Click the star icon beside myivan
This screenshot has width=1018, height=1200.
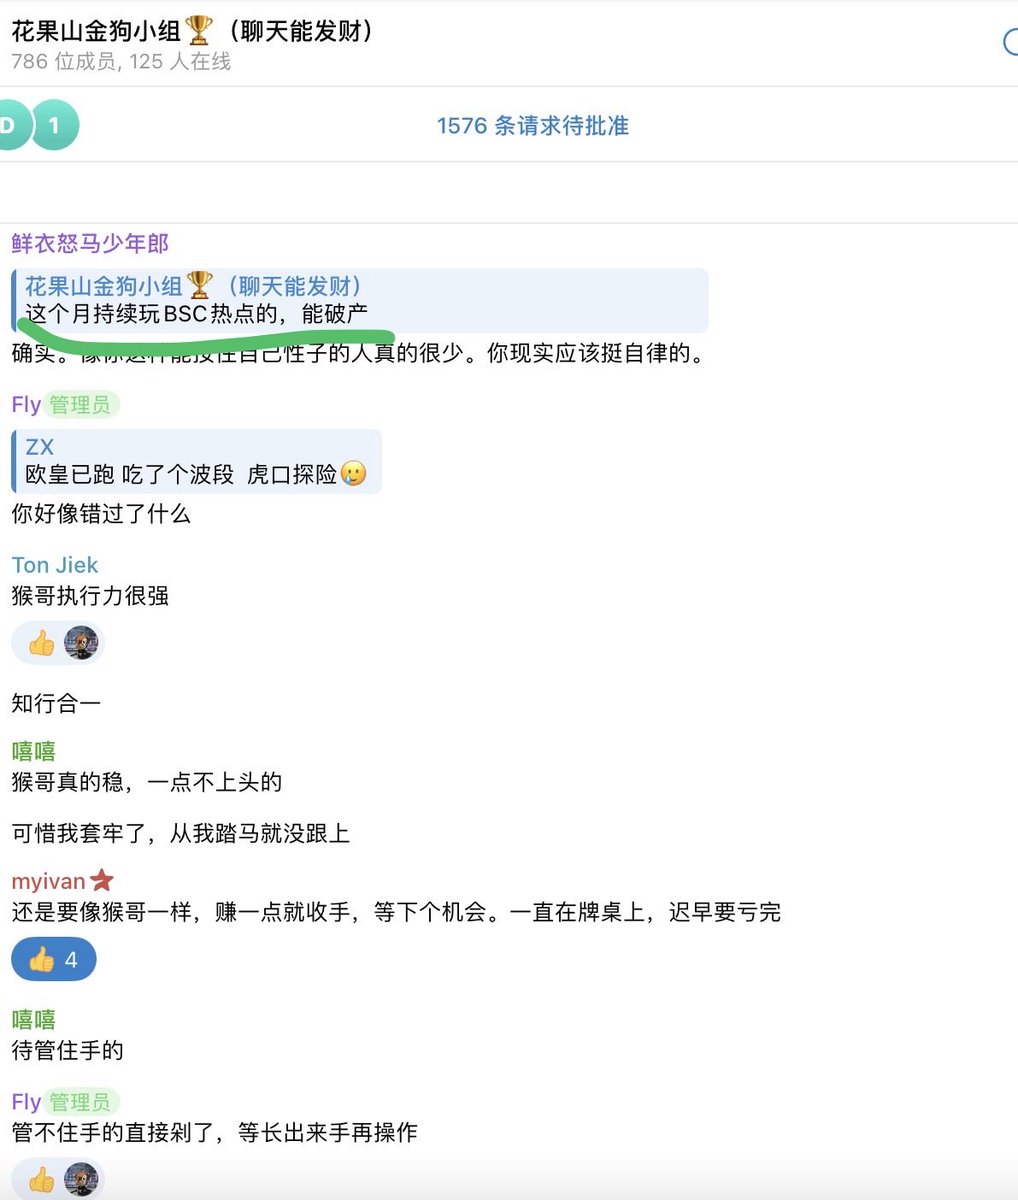coord(102,881)
